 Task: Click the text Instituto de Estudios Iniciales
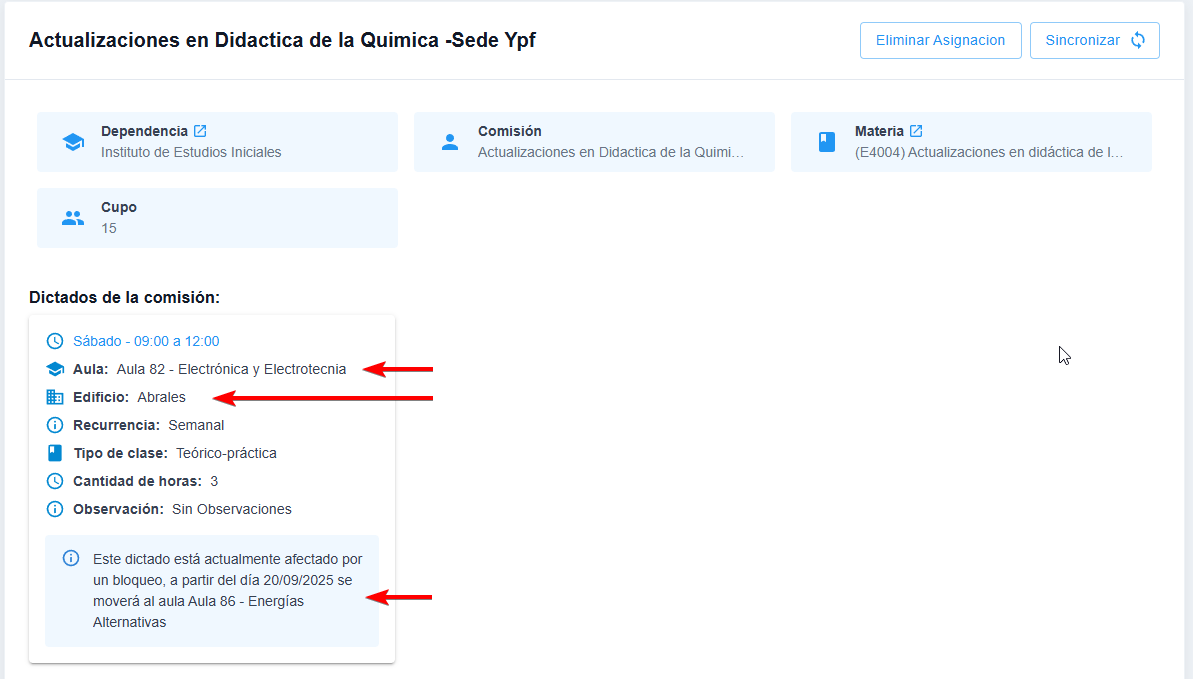click(x=191, y=152)
